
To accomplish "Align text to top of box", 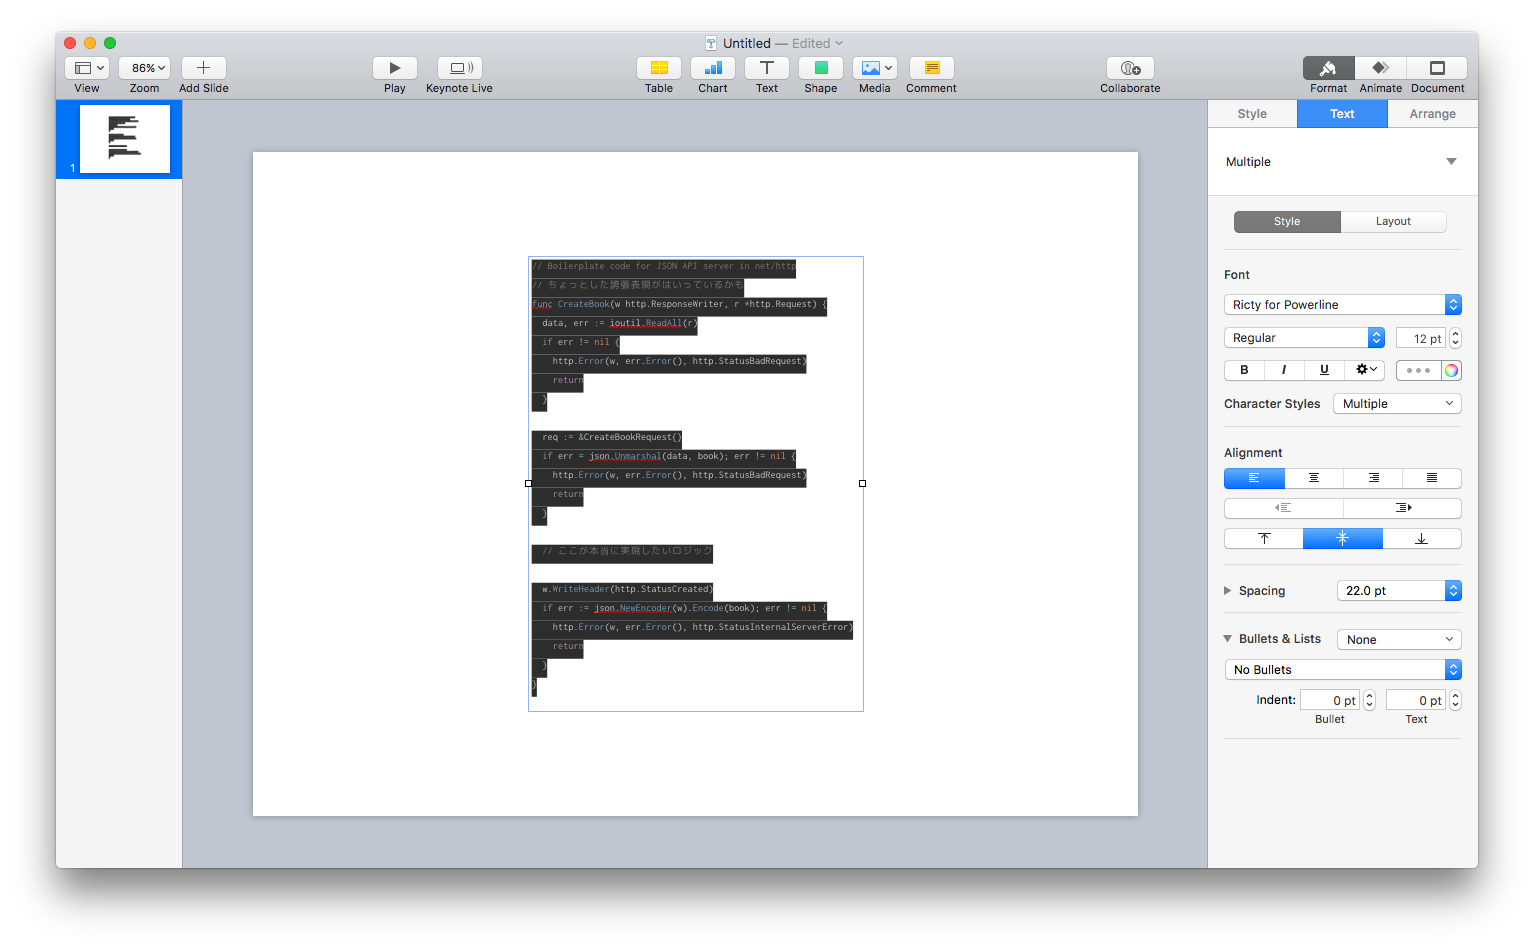I will click(1264, 539).
